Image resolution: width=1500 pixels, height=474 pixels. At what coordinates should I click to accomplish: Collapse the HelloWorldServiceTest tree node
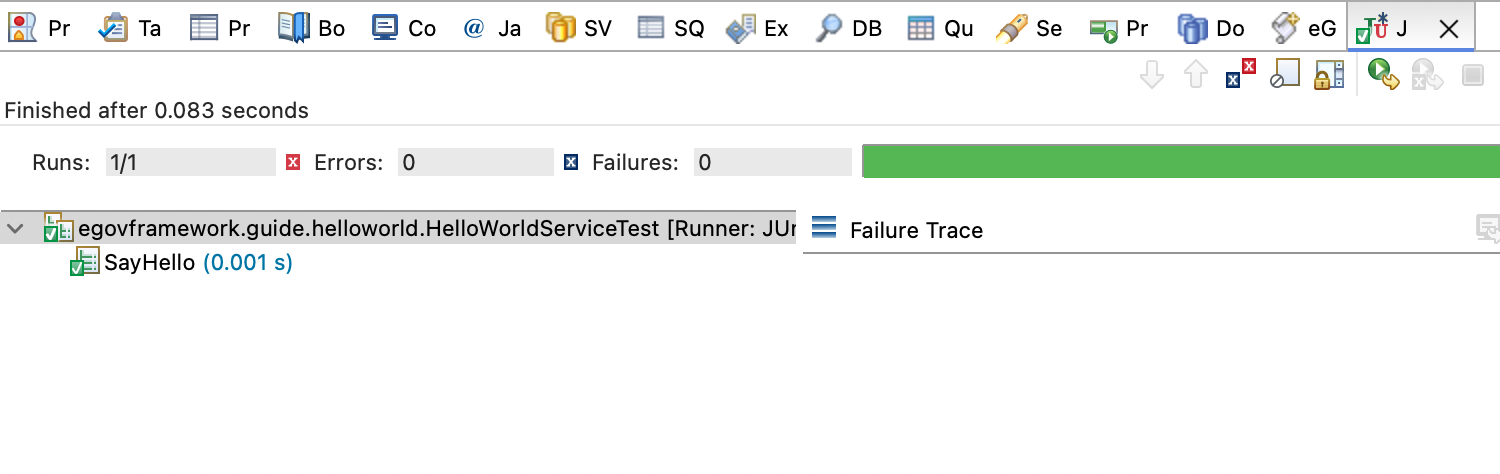[16, 229]
